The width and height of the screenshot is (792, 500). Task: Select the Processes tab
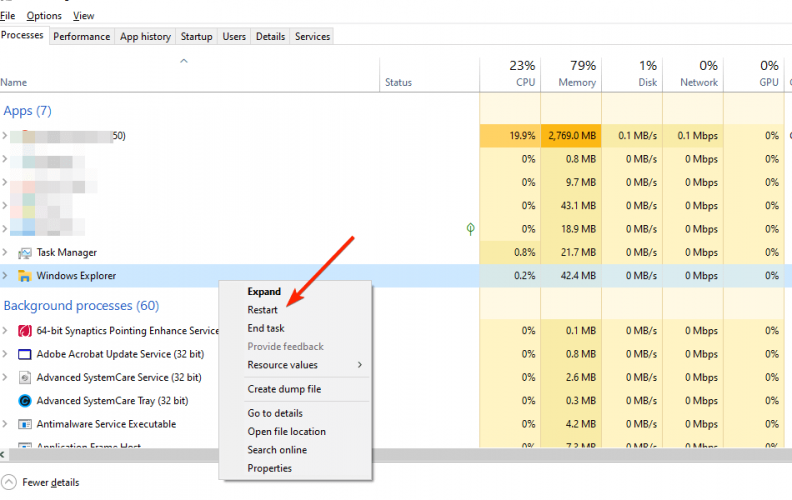tap(22, 35)
